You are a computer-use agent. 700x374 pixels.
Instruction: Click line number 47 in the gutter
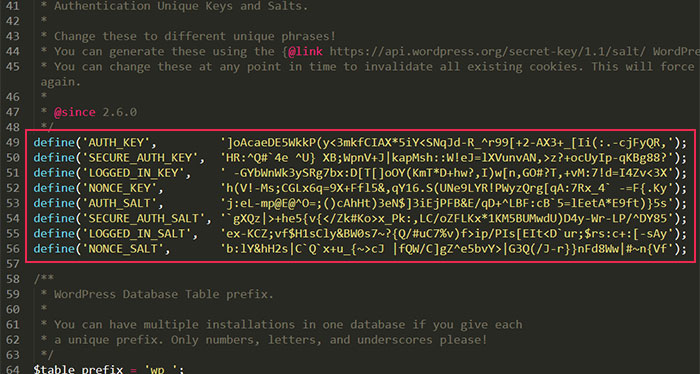click(13, 112)
